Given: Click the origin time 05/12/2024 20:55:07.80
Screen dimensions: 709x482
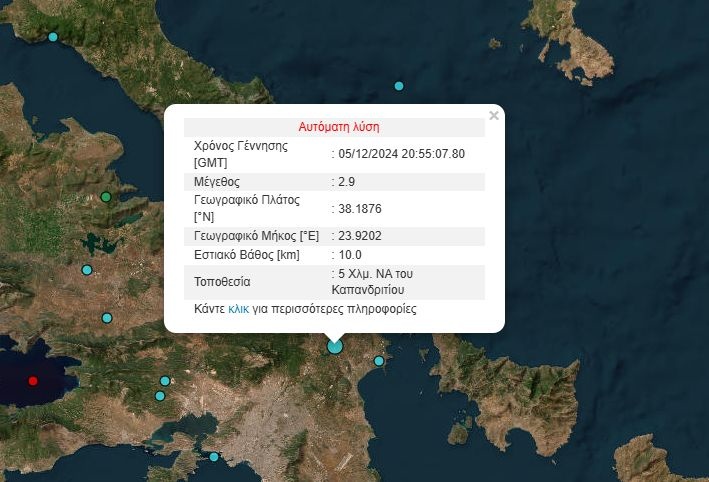Looking at the screenshot, I should tap(402, 154).
